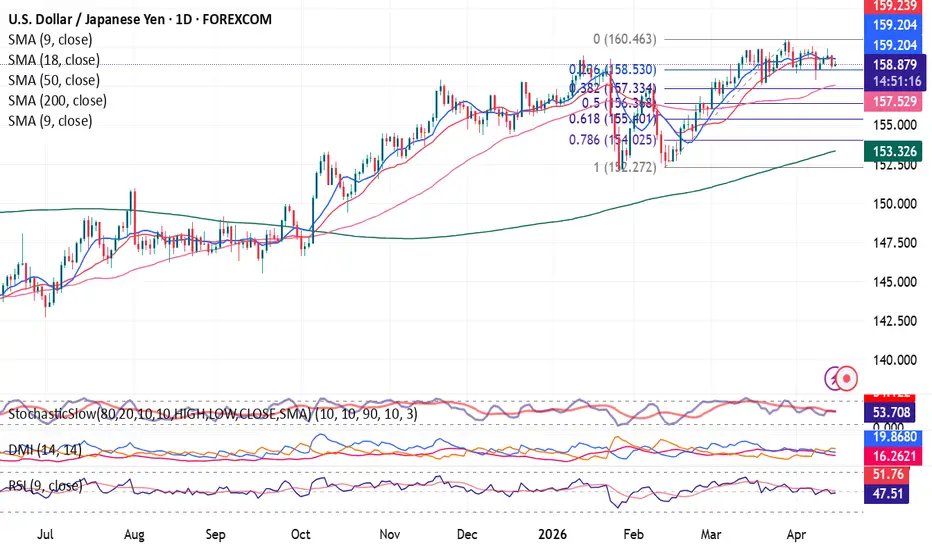This screenshot has height=550, width=932.
Task: Select the SMA (9, close) legend below SMA (200, close)
Action: coord(51,121)
